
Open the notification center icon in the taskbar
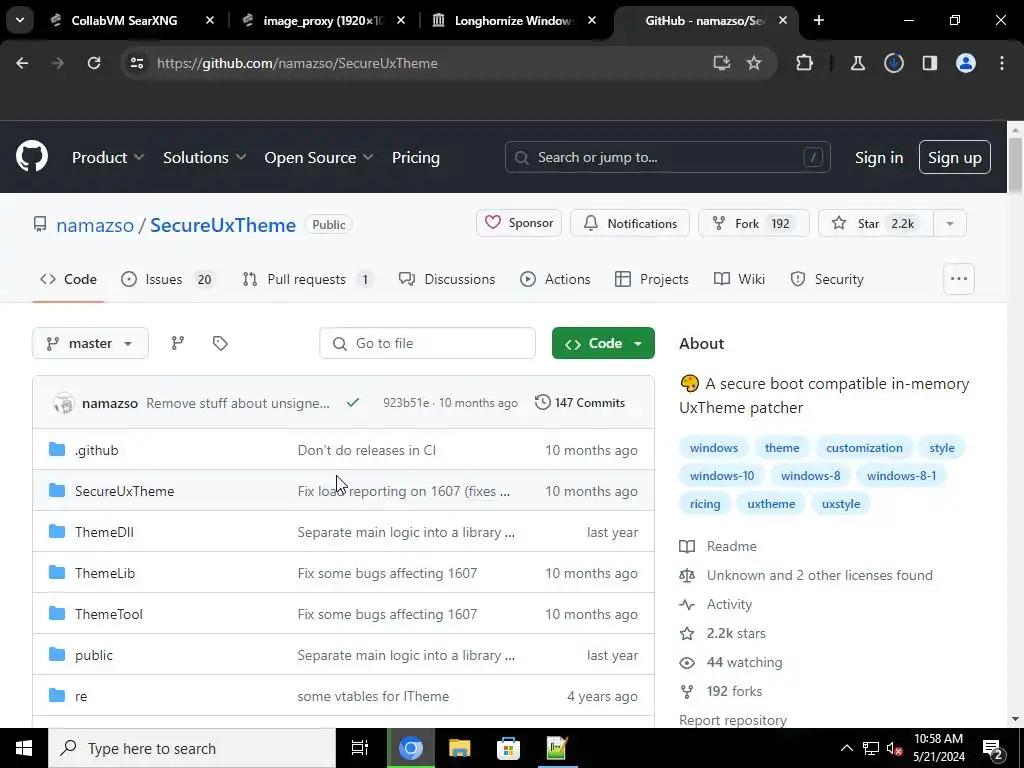[x=993, y=749]
